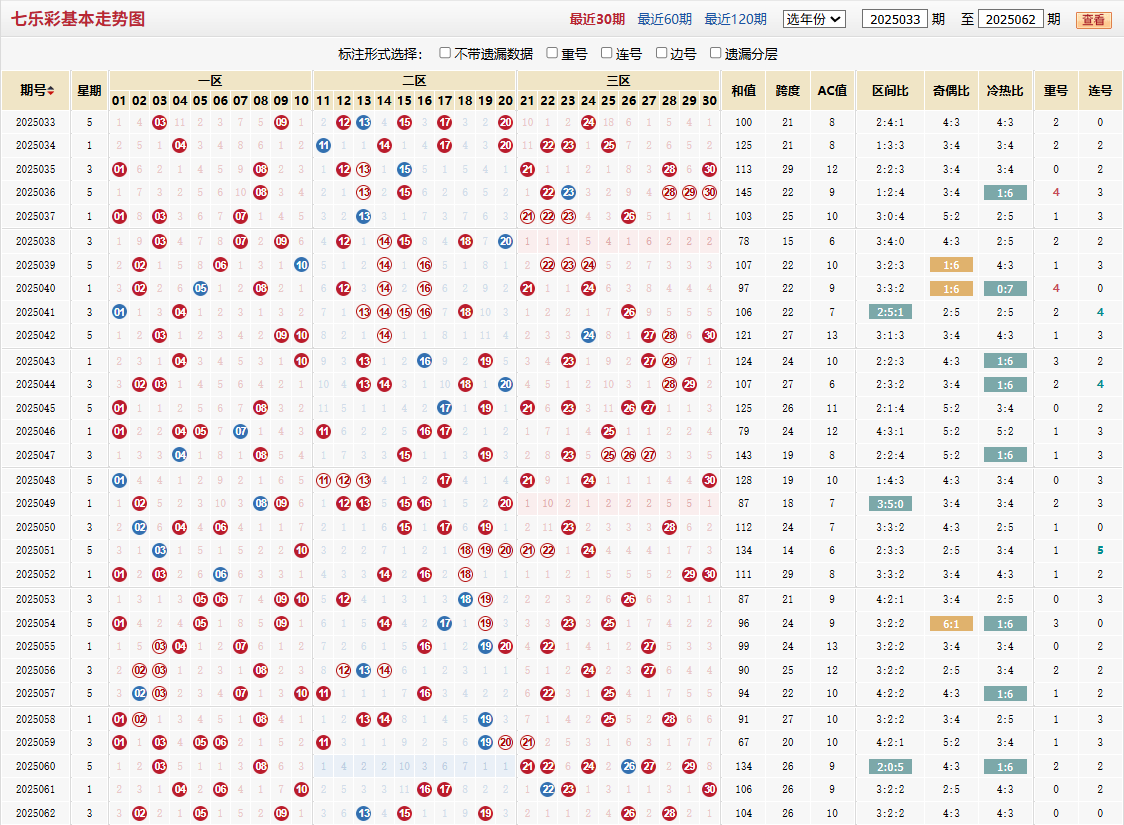Click highlighted 2:5:1 zone ratio in row 2025041
The width and height of the screenshot is (1124, 825).
(x=890, y=312)
